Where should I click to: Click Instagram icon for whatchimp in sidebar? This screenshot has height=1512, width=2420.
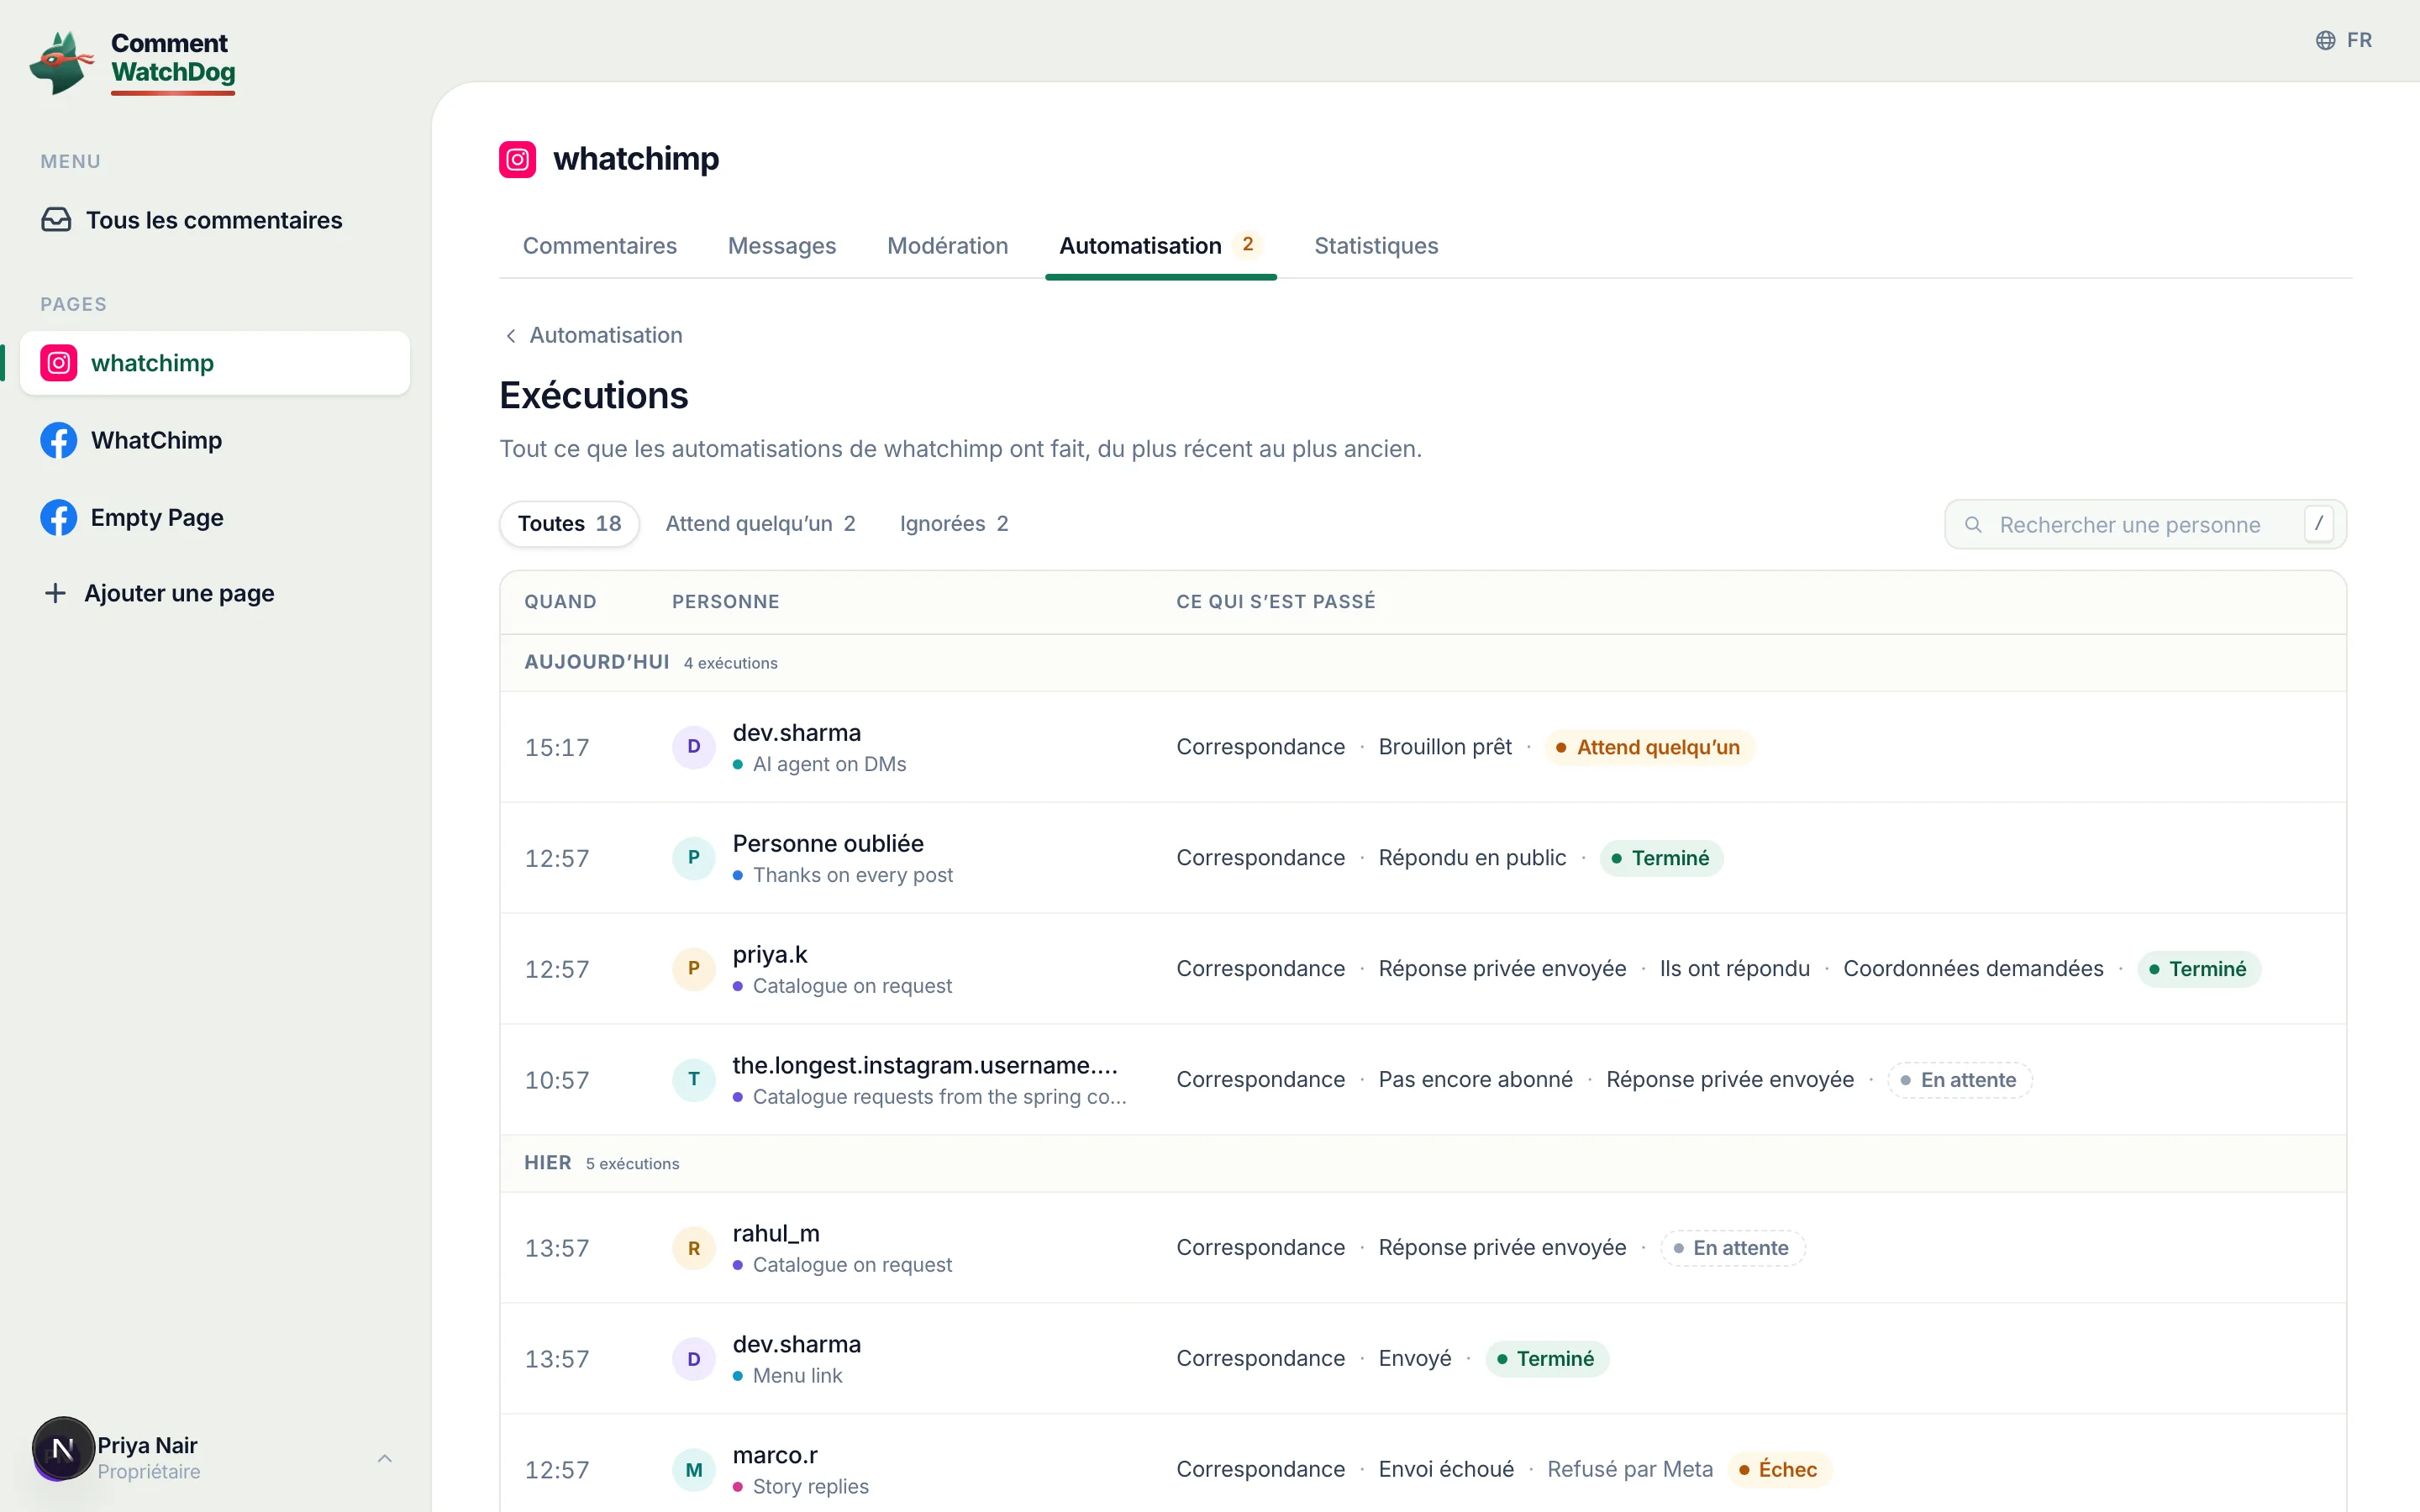(59, 363)
